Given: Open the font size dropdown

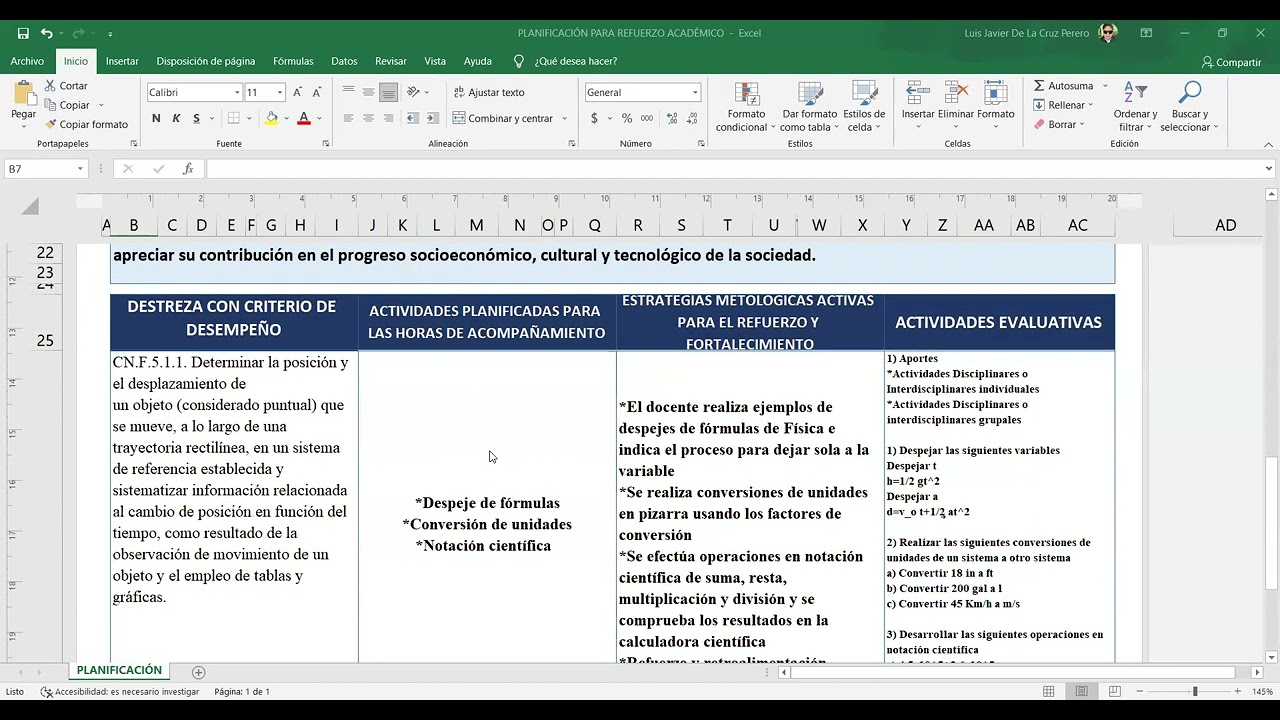Looking at the screenshot, I should (280, 92).
